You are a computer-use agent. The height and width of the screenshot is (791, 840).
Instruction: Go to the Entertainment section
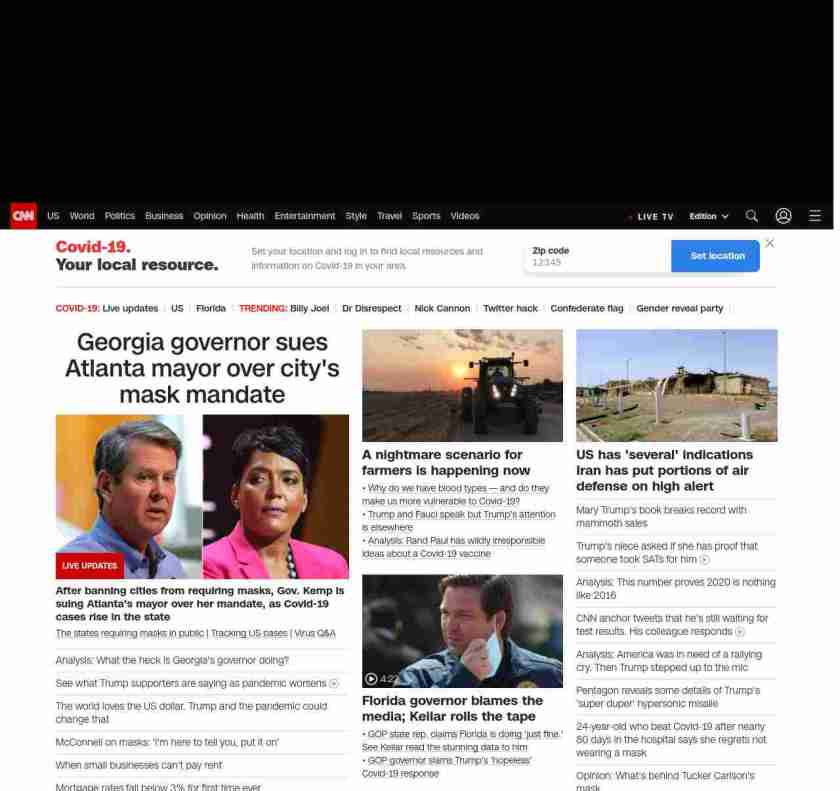coord(304,216)
